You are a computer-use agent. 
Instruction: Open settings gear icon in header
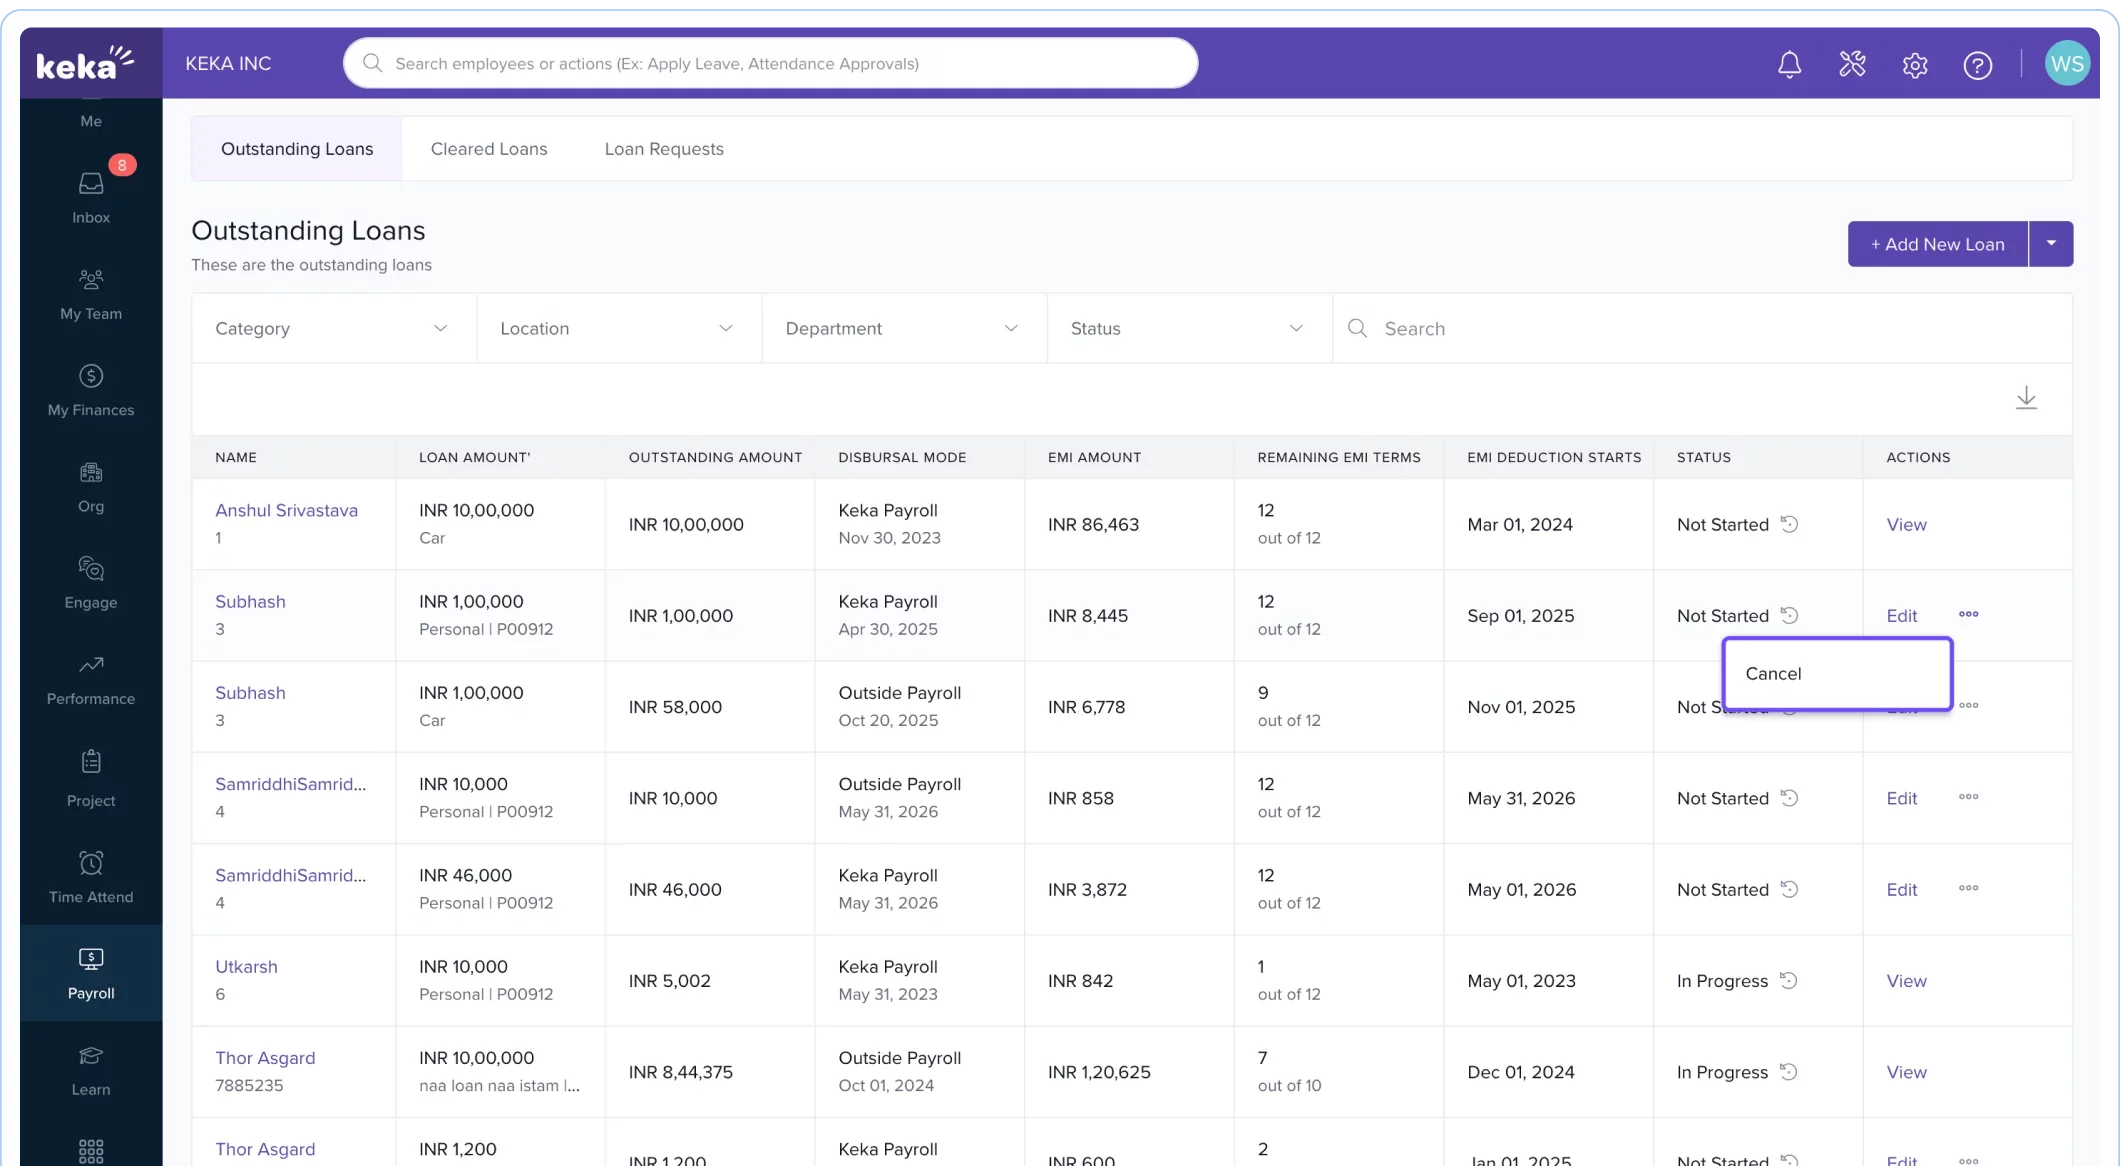click(1915, 65)
